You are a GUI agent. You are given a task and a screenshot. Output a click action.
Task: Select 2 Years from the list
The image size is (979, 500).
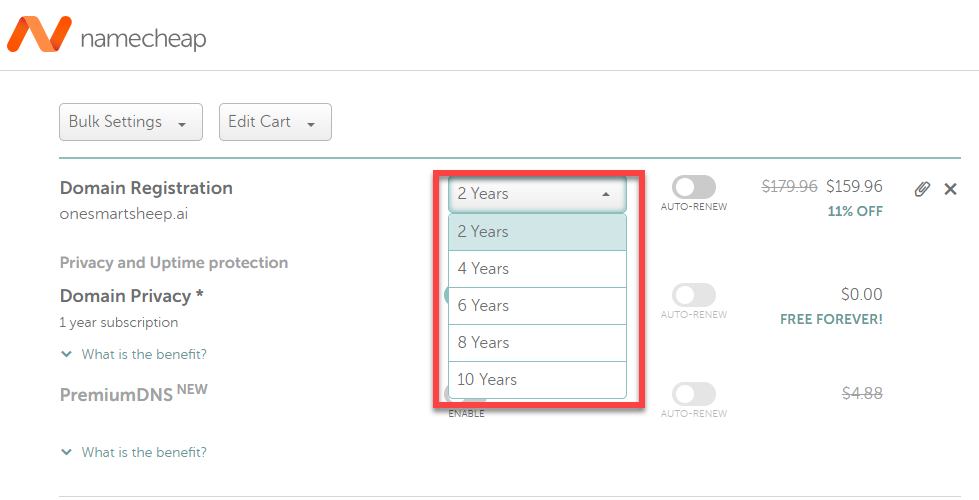click(537, 232)
